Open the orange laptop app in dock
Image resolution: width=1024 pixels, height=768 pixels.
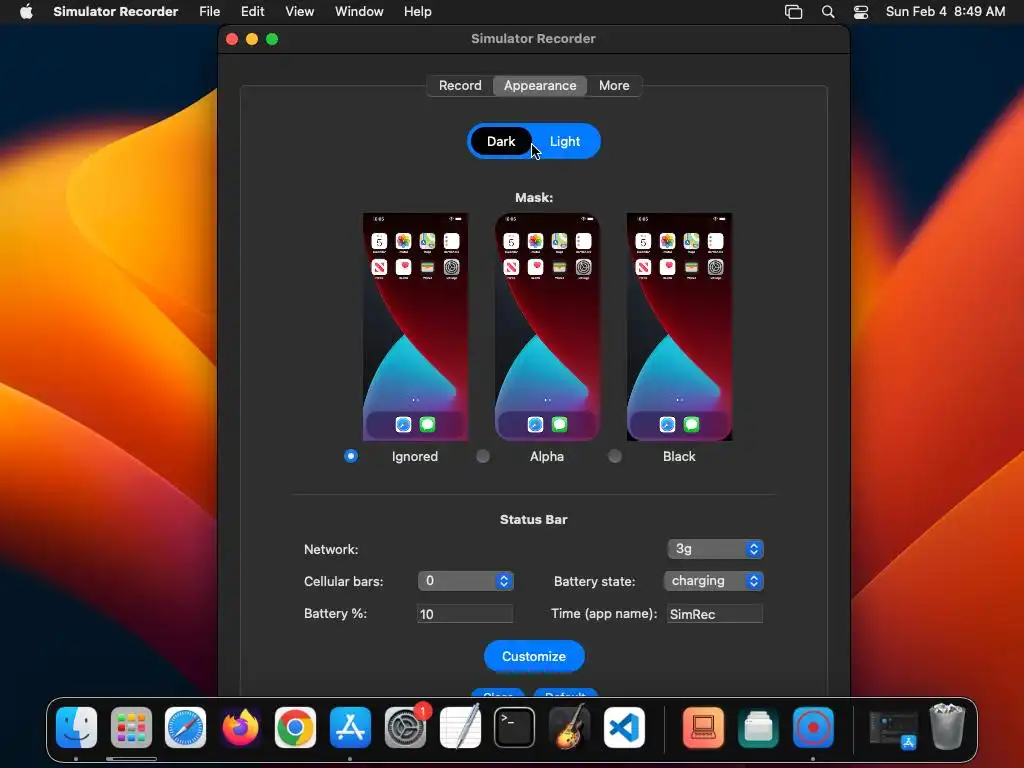(x=703, y=727)
